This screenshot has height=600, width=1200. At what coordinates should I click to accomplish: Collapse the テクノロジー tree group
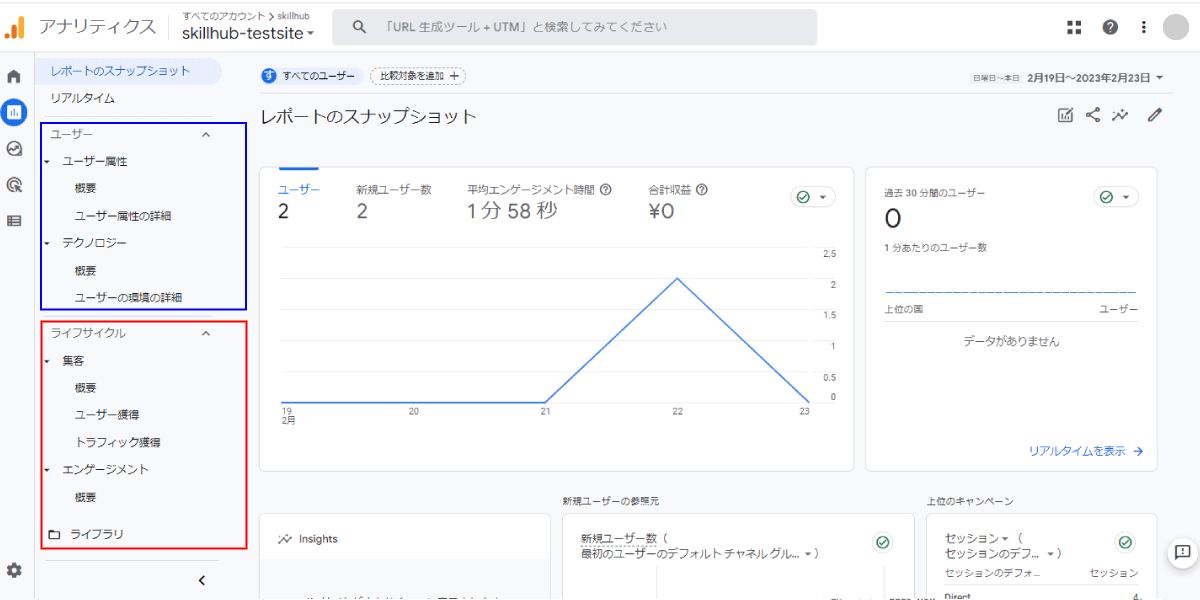pyautogui.click(x=47, y=243)
